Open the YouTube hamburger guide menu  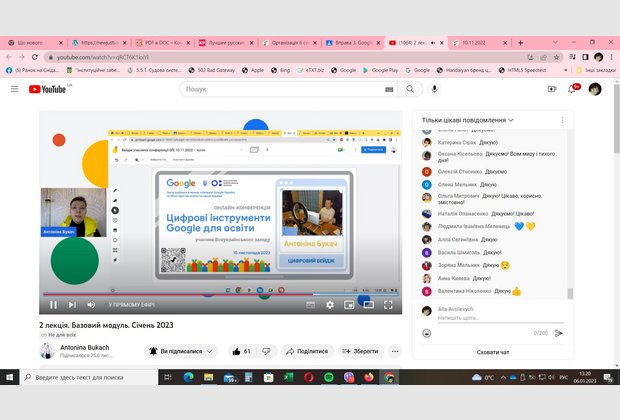click(x=15, y=89)
